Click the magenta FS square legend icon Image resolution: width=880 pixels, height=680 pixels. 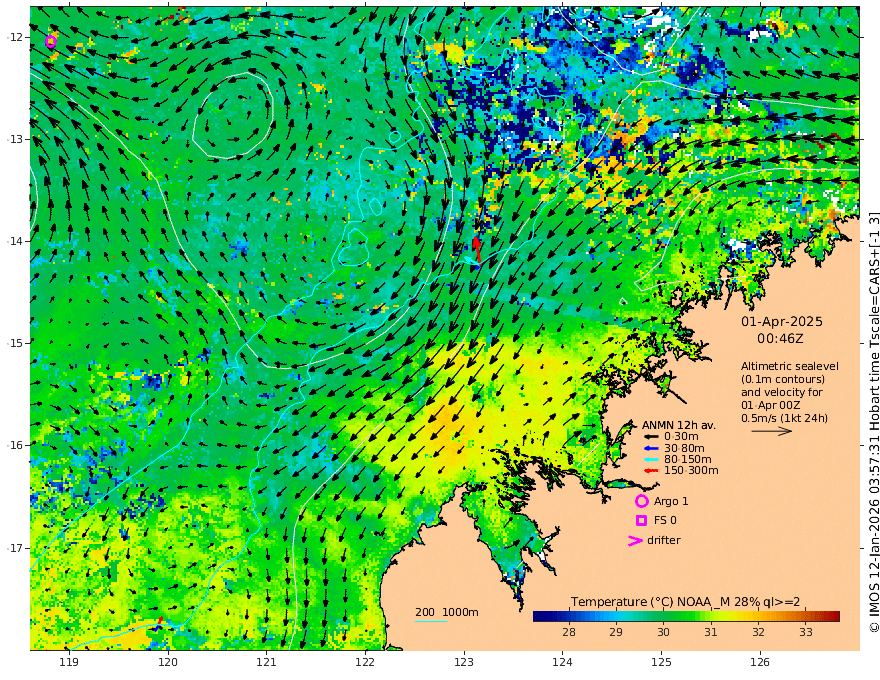pos(641,521)
